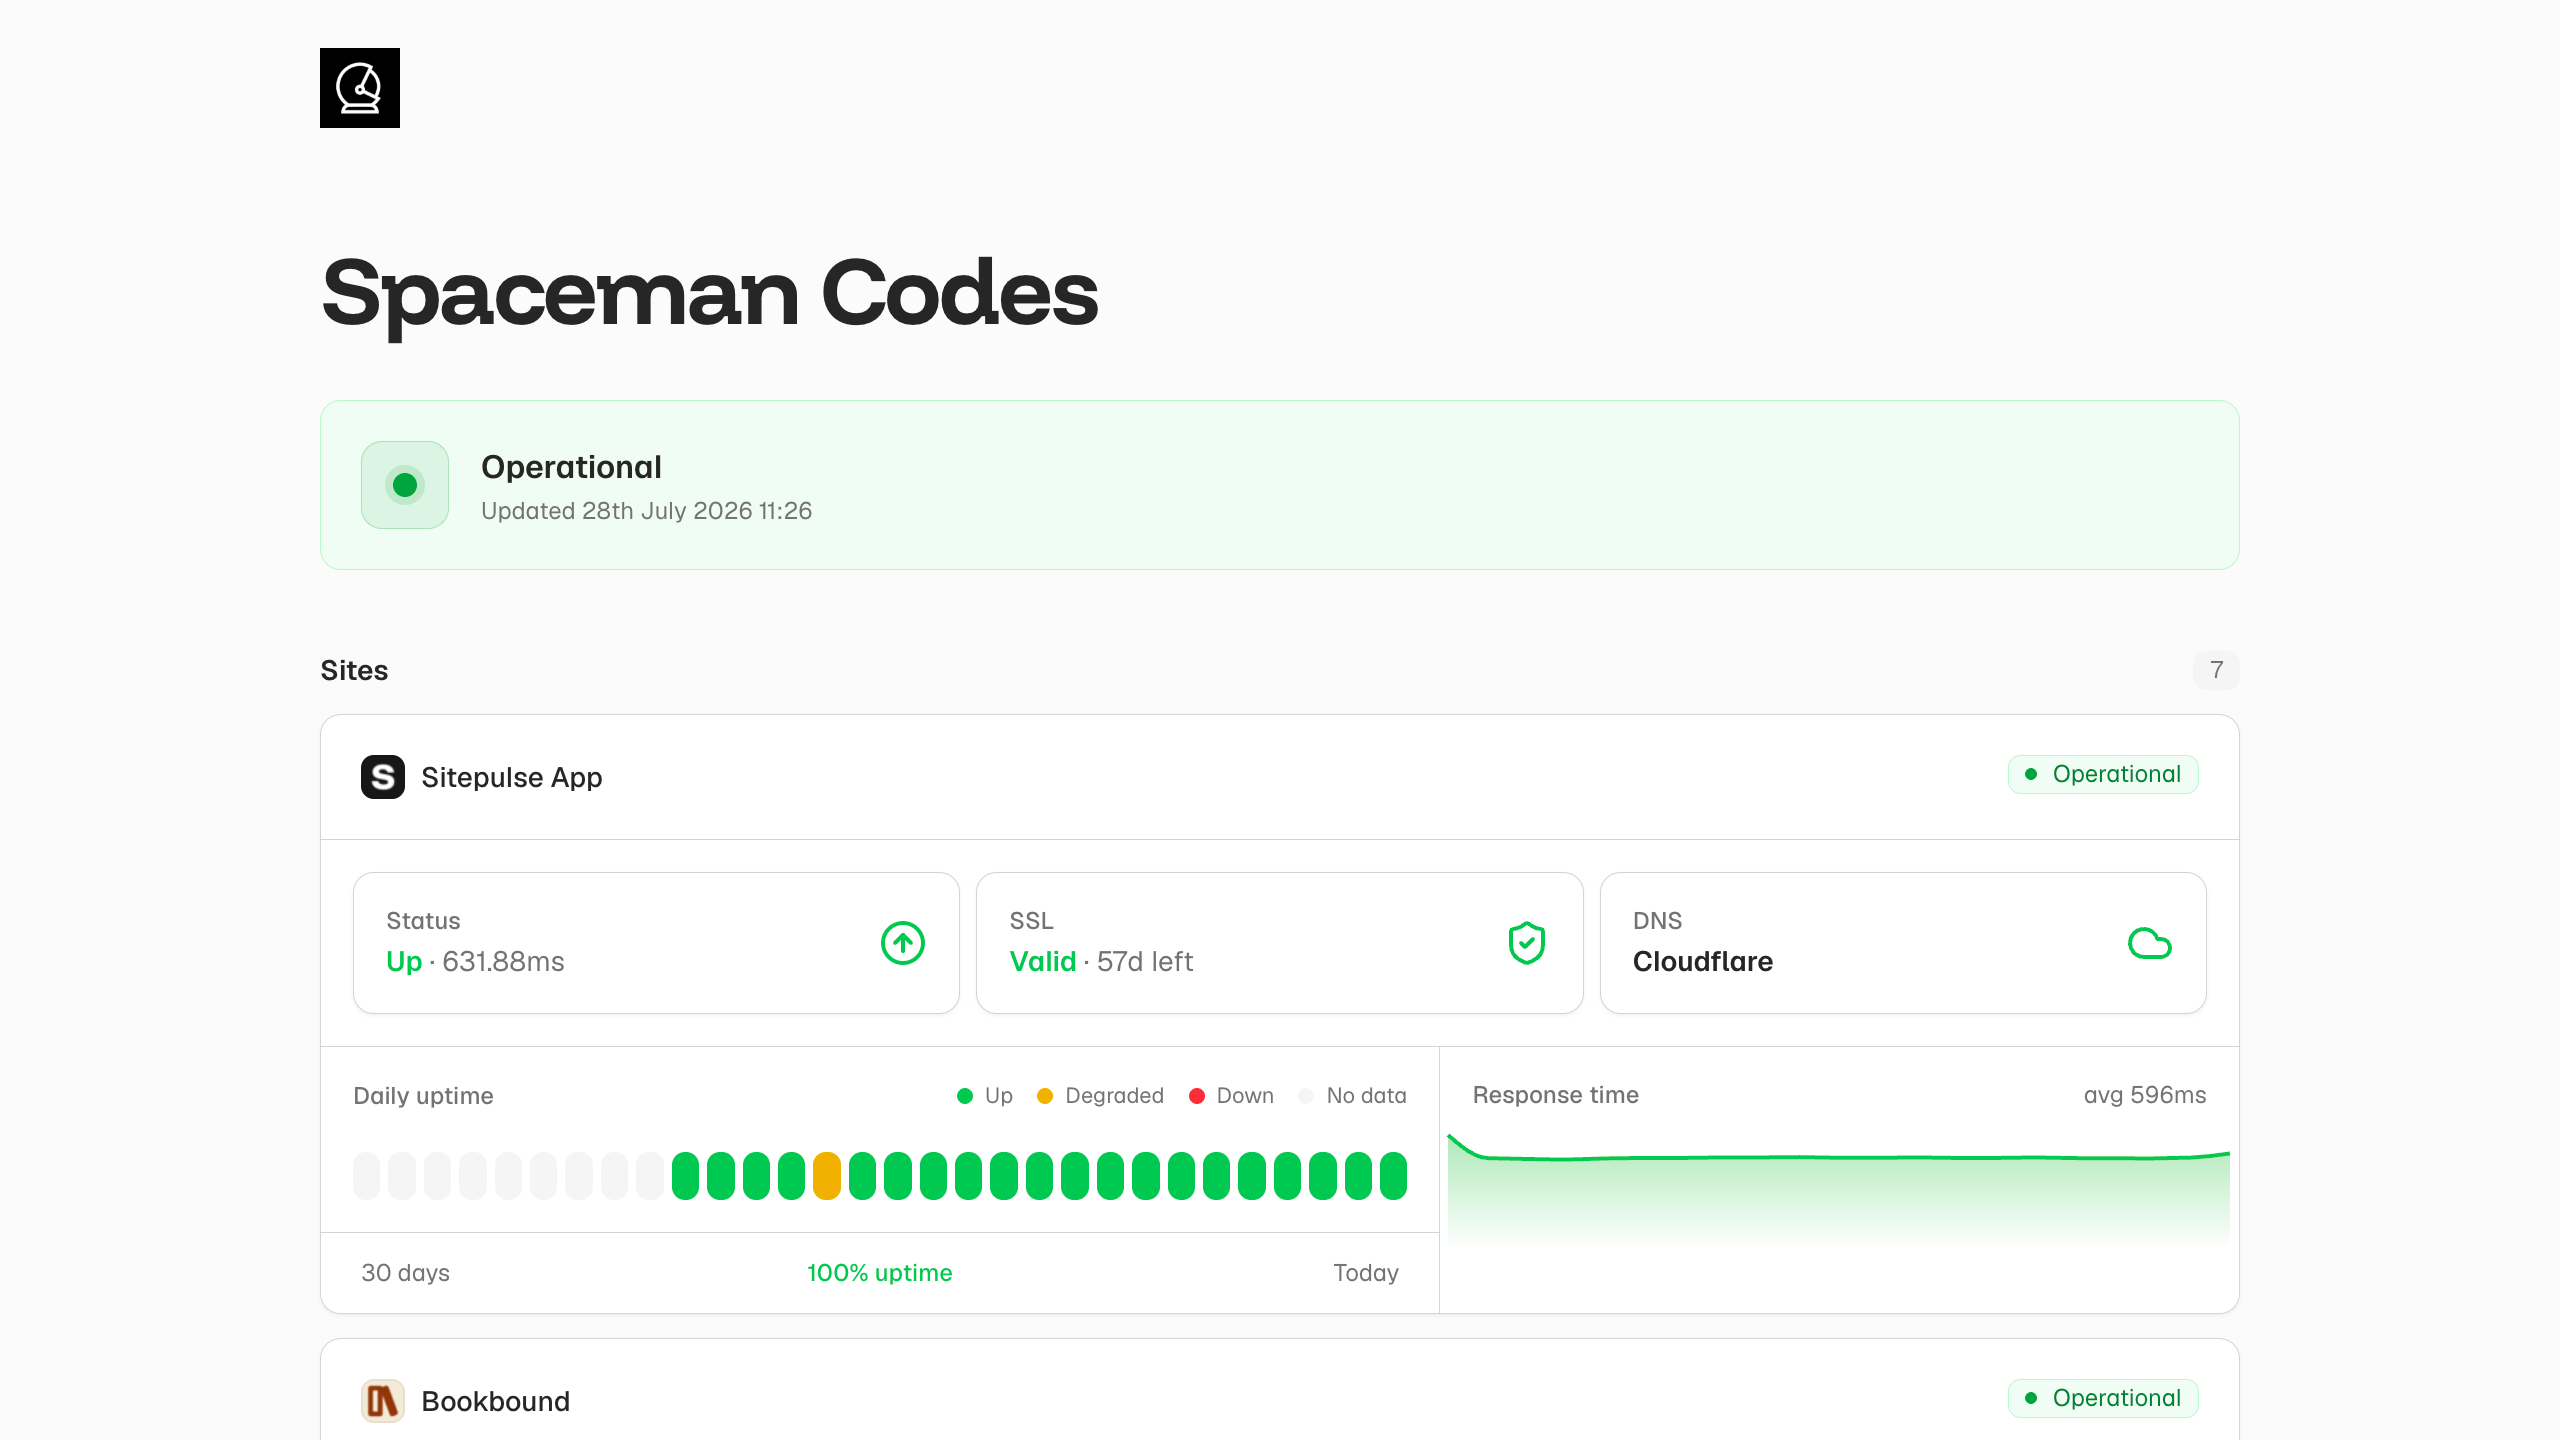
Task: Click the up arrow icon in Status card
Action: [x=903, y=943]
